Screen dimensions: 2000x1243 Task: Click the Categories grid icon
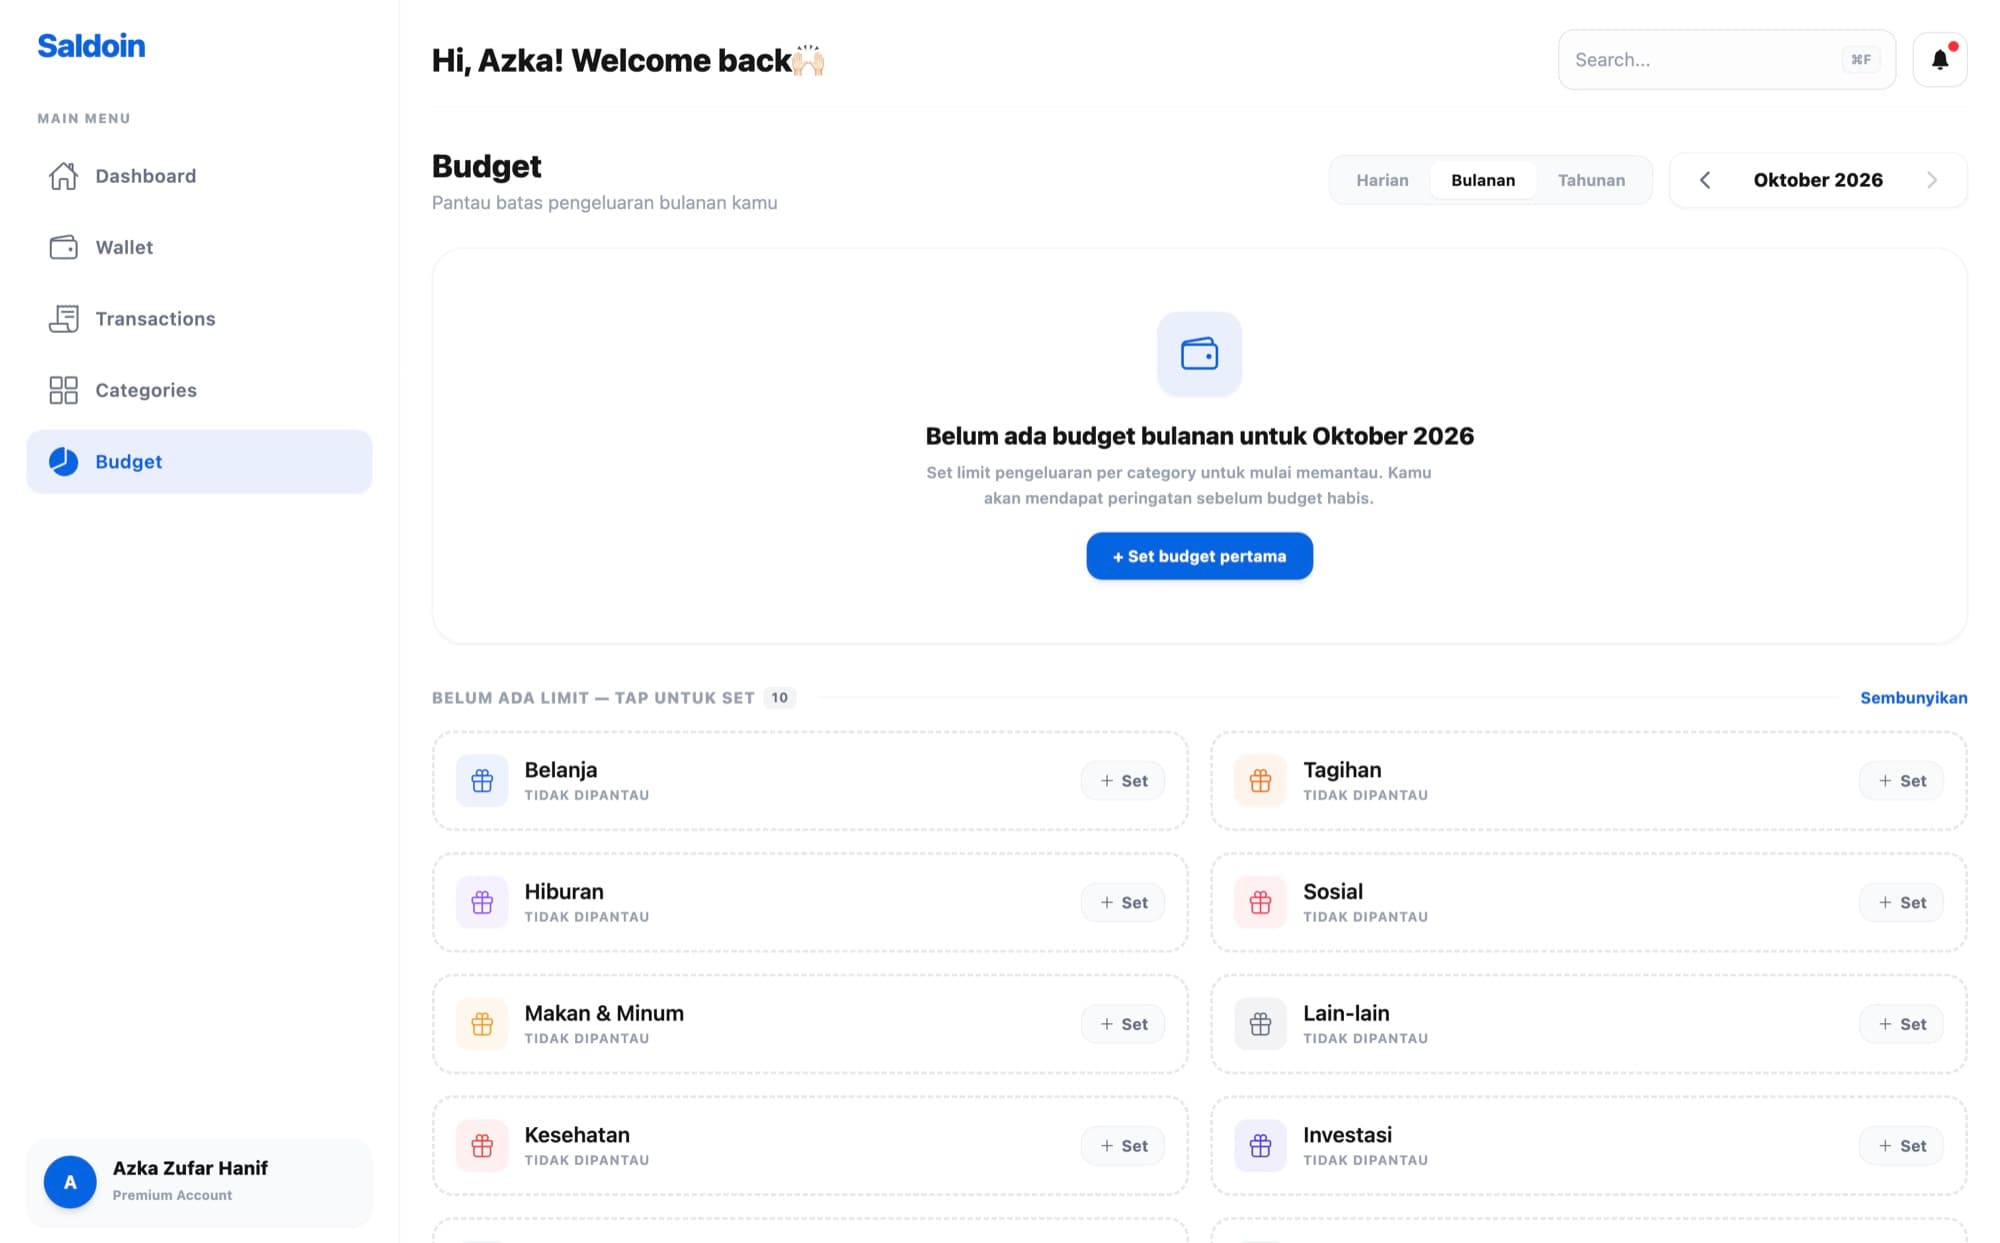[x=63, y=390]
